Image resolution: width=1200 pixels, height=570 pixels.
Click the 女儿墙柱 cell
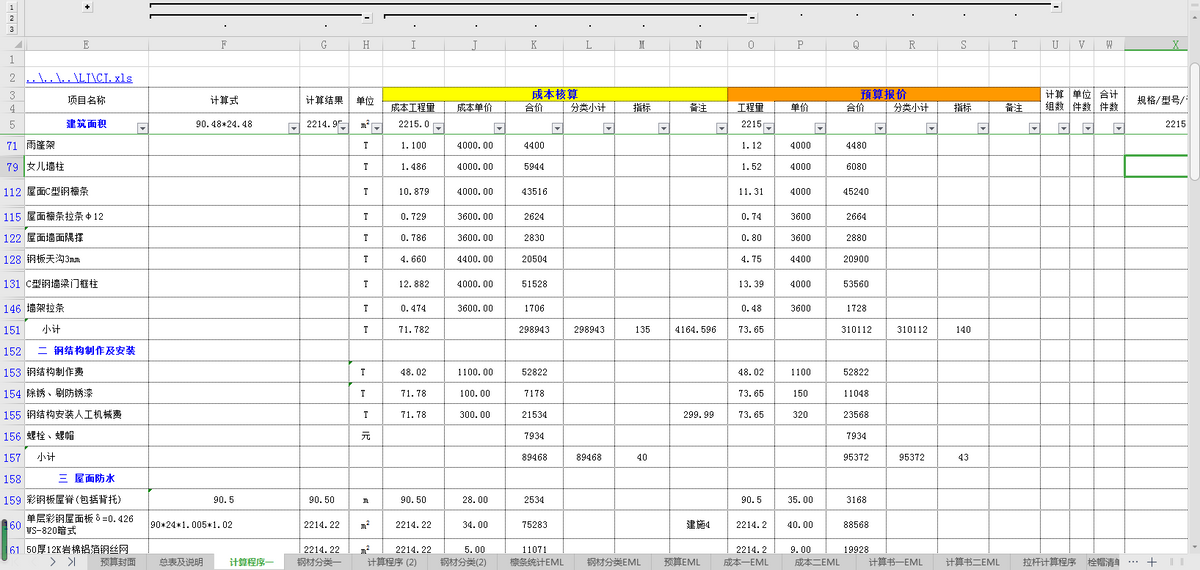coord(86,166)
